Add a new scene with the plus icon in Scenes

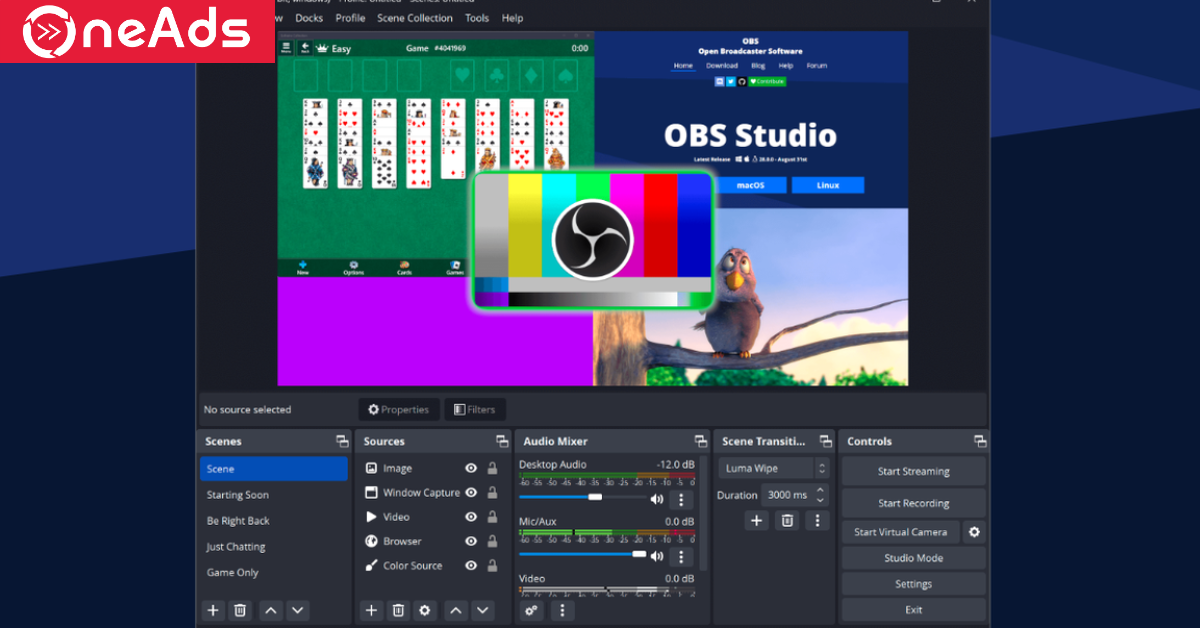click(213, 610)
